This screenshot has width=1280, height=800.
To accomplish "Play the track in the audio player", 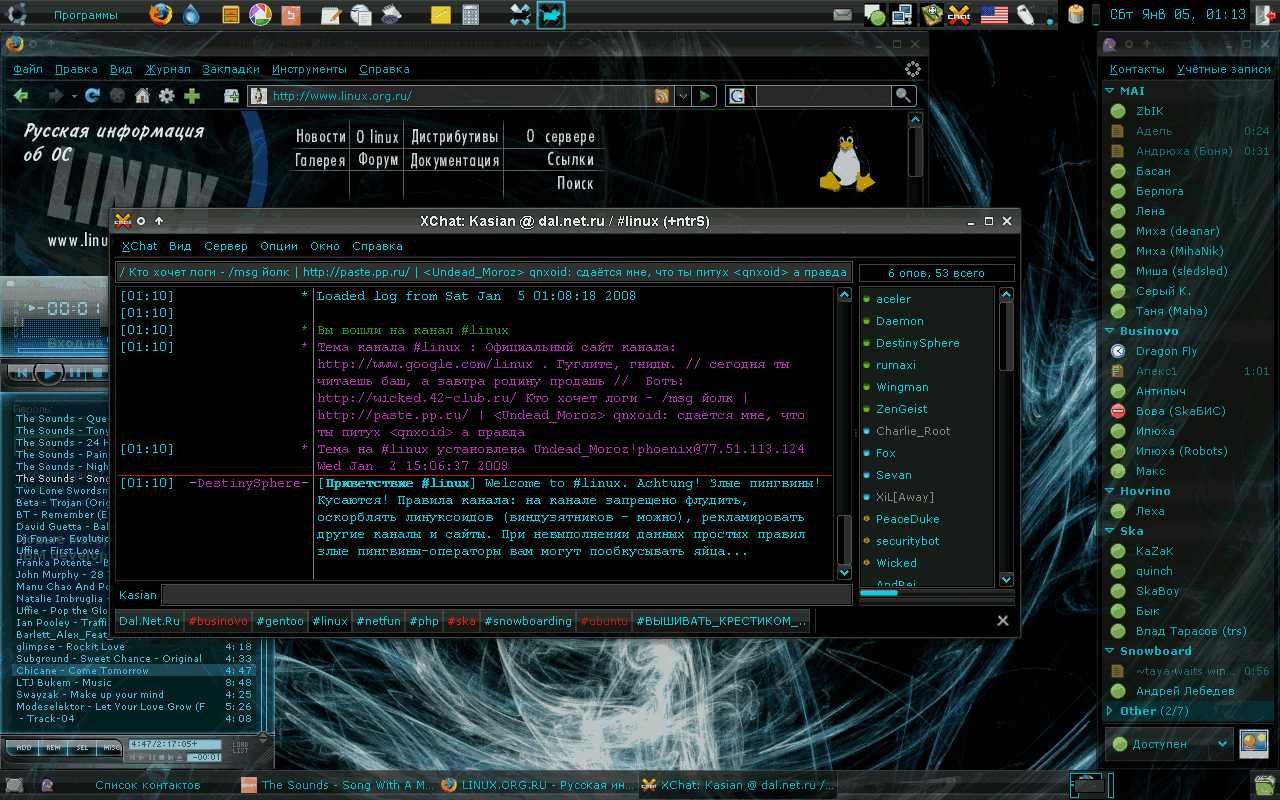I will (47, 373).
